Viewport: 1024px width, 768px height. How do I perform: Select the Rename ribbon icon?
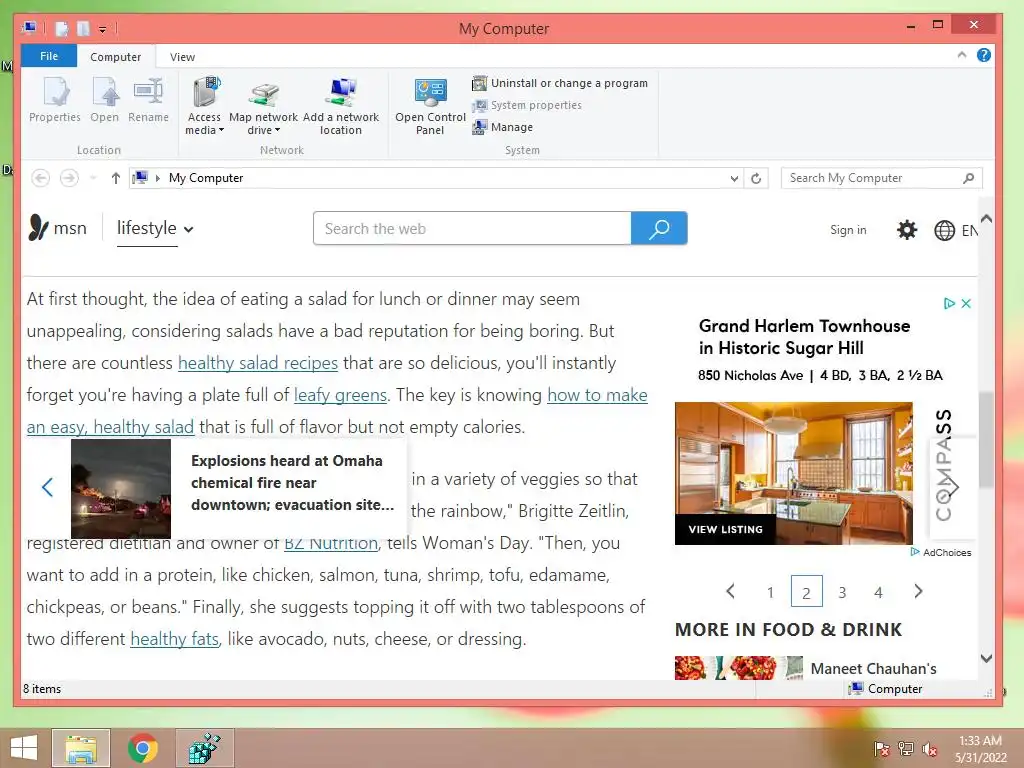(x=148, y=100)
